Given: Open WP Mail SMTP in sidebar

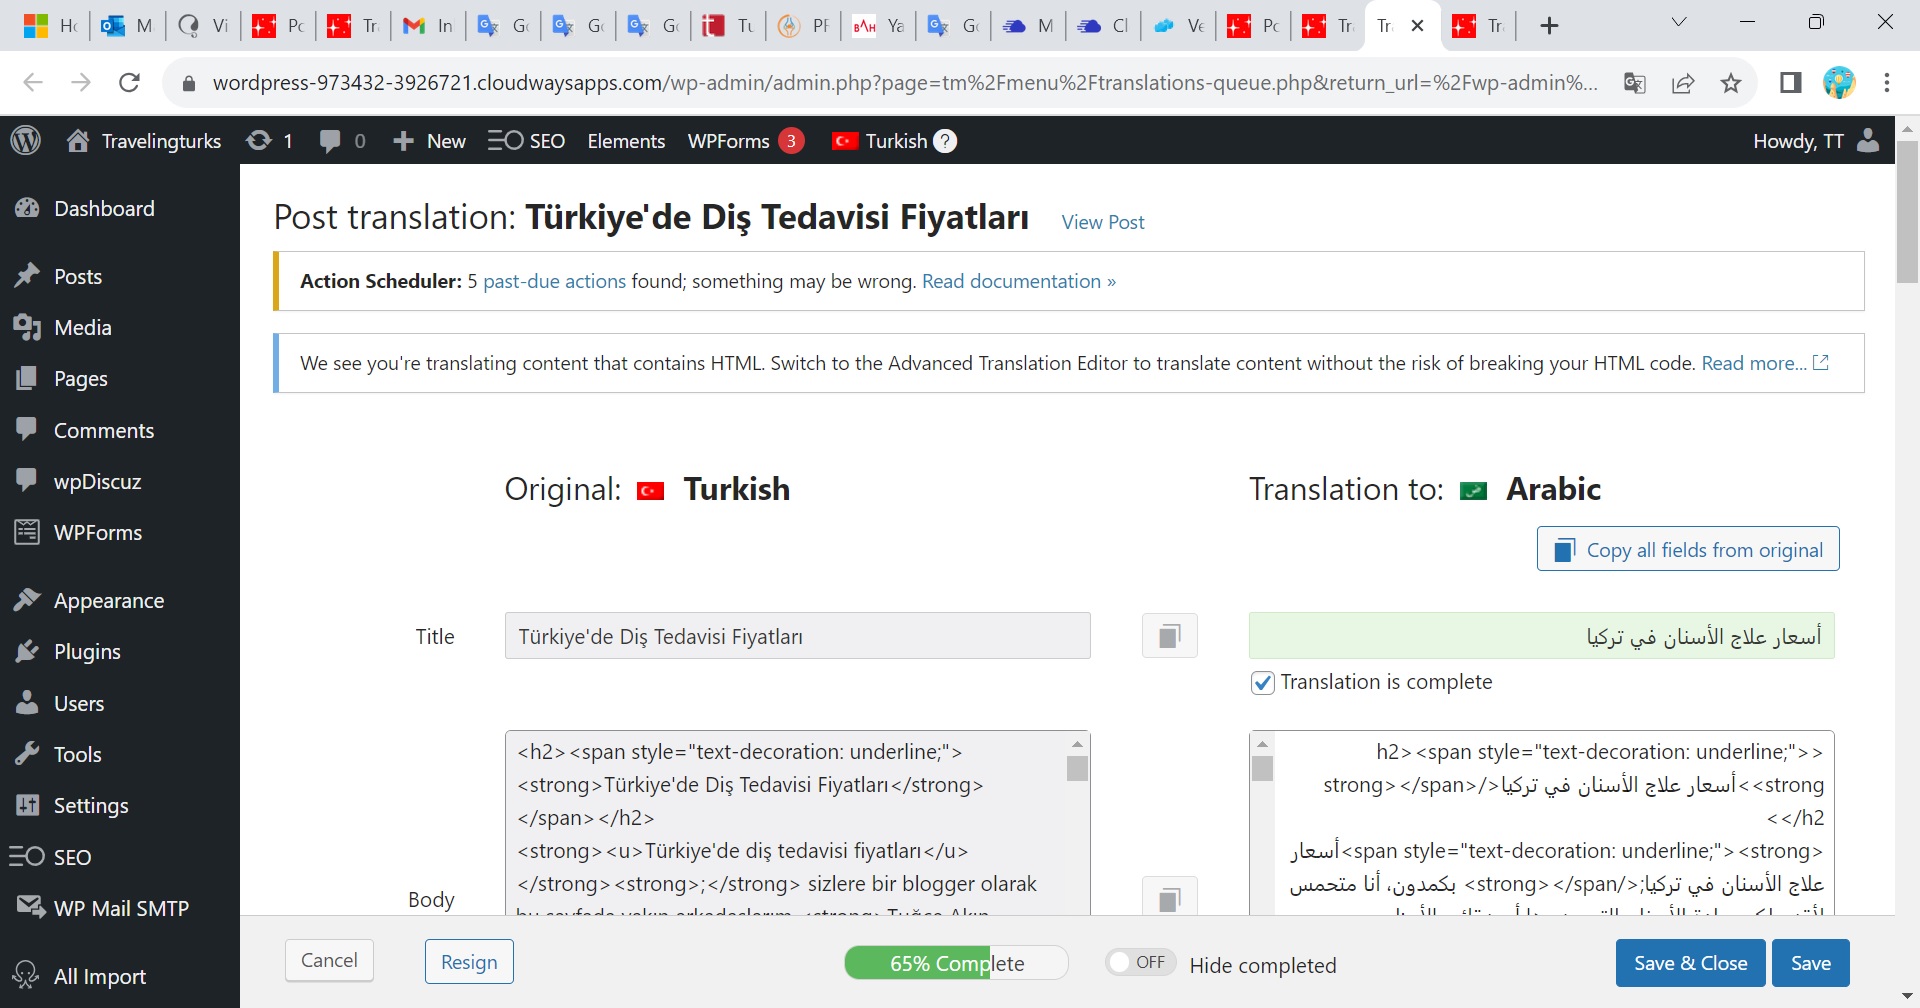Looking at the screenshot, I should coord(120,908).
